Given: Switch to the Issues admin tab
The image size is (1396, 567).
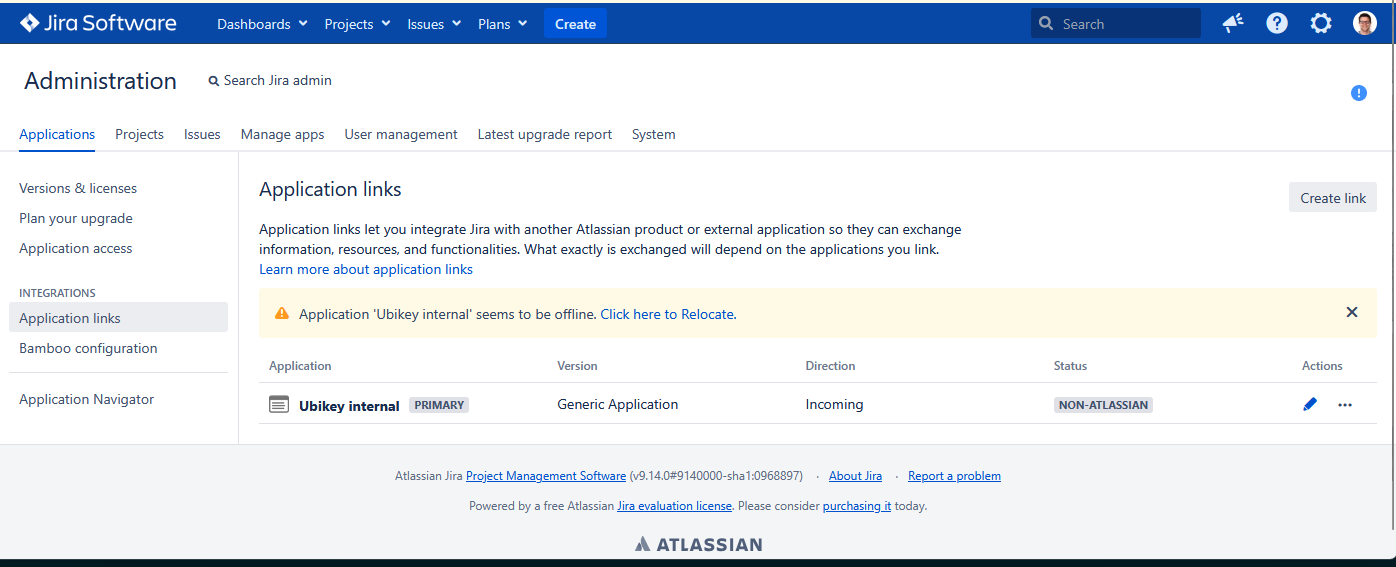Looking at the screenshot, I should [x=202, y=134].
